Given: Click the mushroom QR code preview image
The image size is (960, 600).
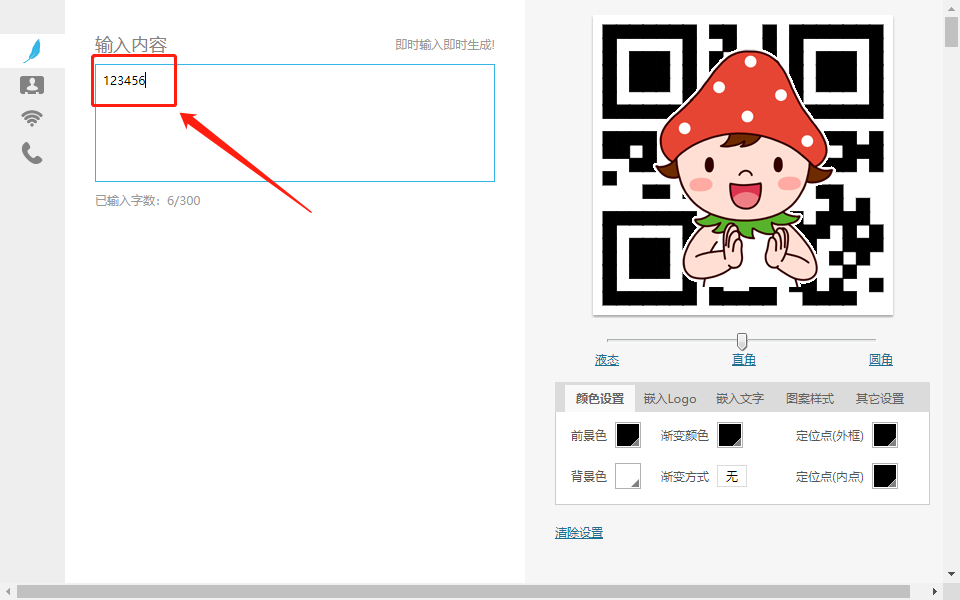Looking at the screenshot, I should [x=743, y=163].
